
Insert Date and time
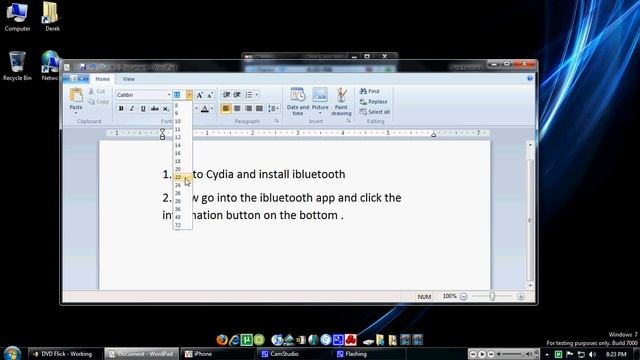pyautogui.click(x=298, y=102)
